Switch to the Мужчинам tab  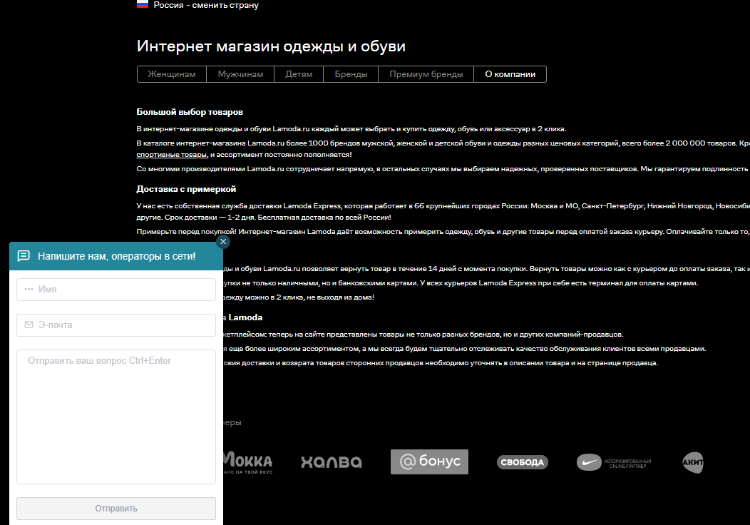[241, 74]
